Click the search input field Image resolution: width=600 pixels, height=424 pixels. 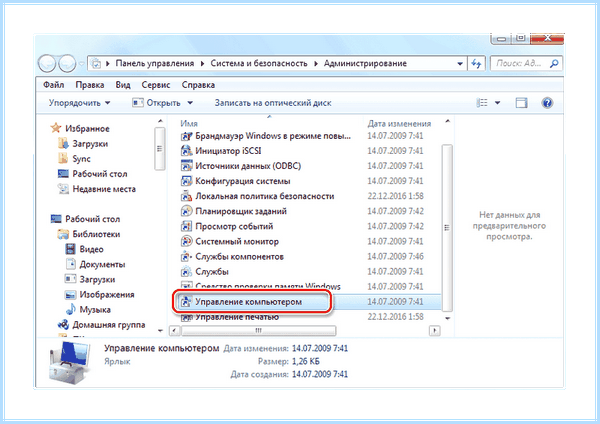pos(519,64)
